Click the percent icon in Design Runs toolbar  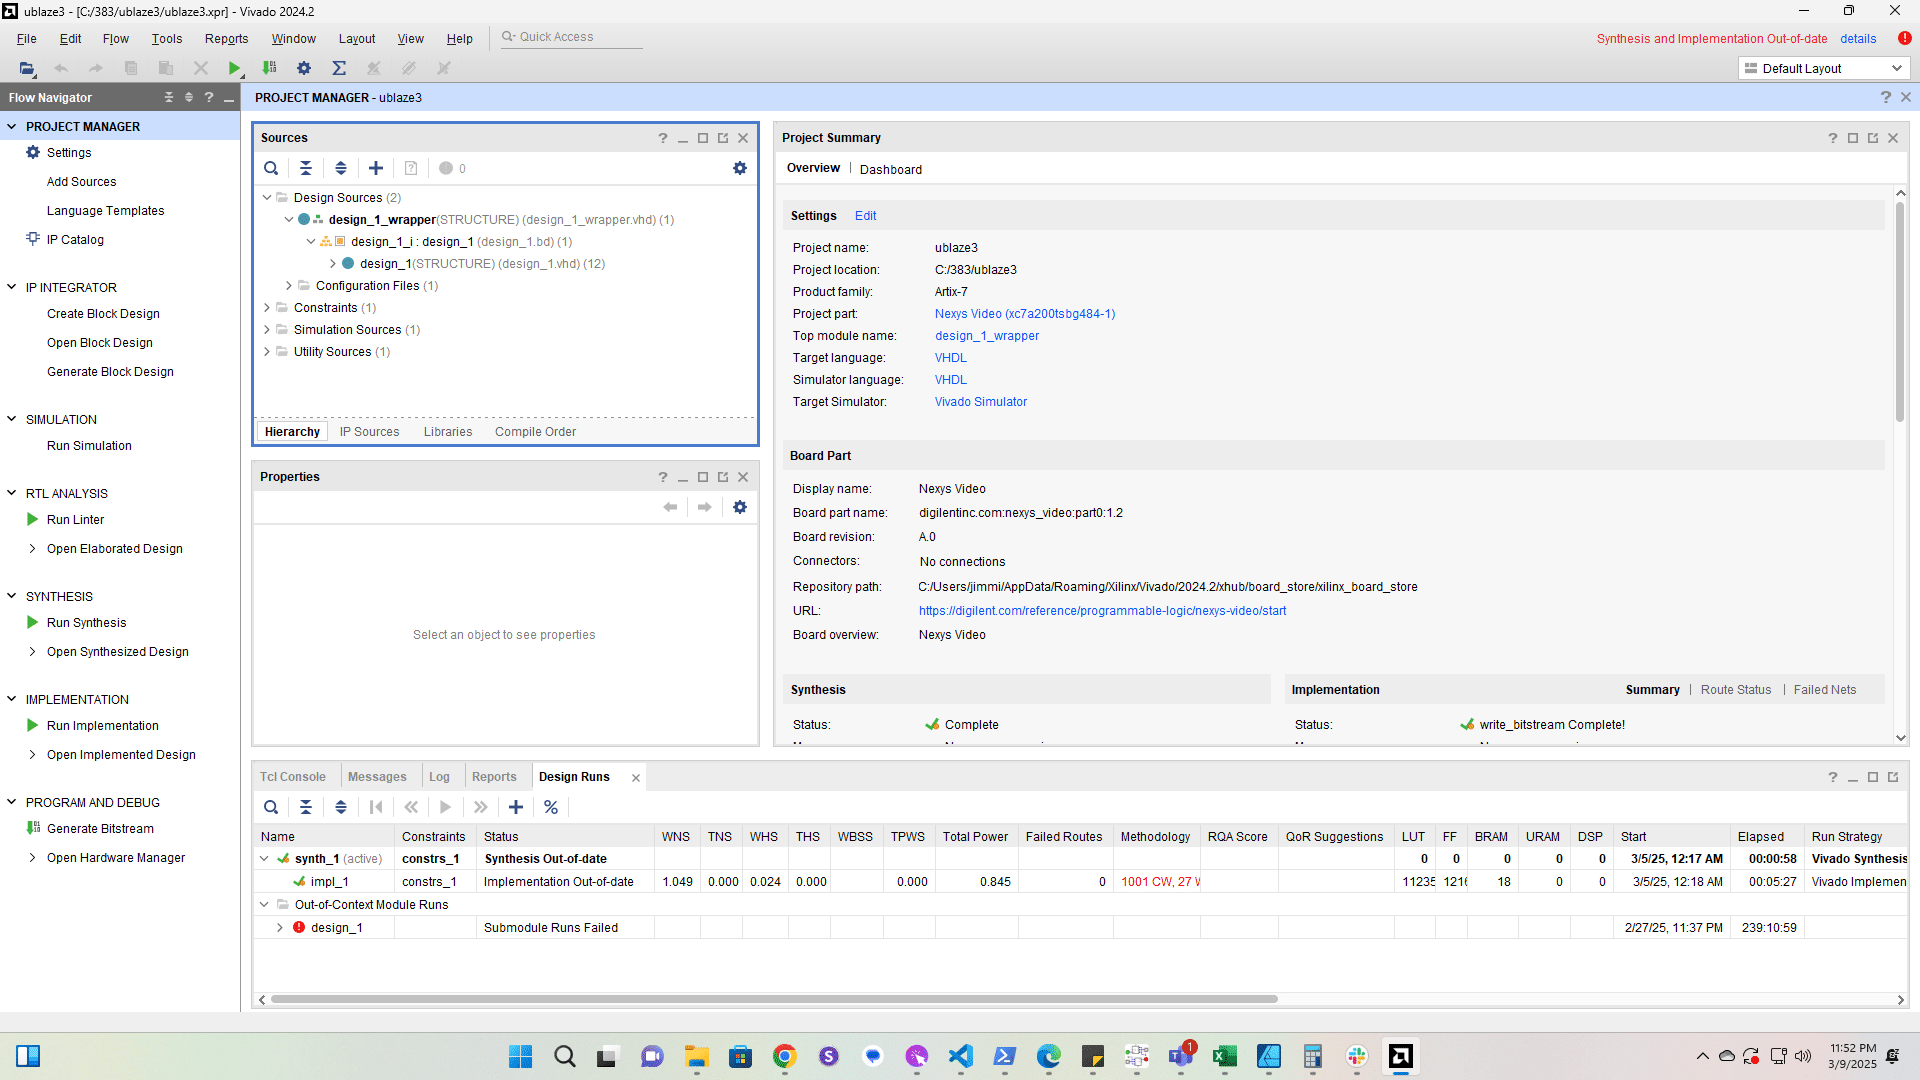551,807
